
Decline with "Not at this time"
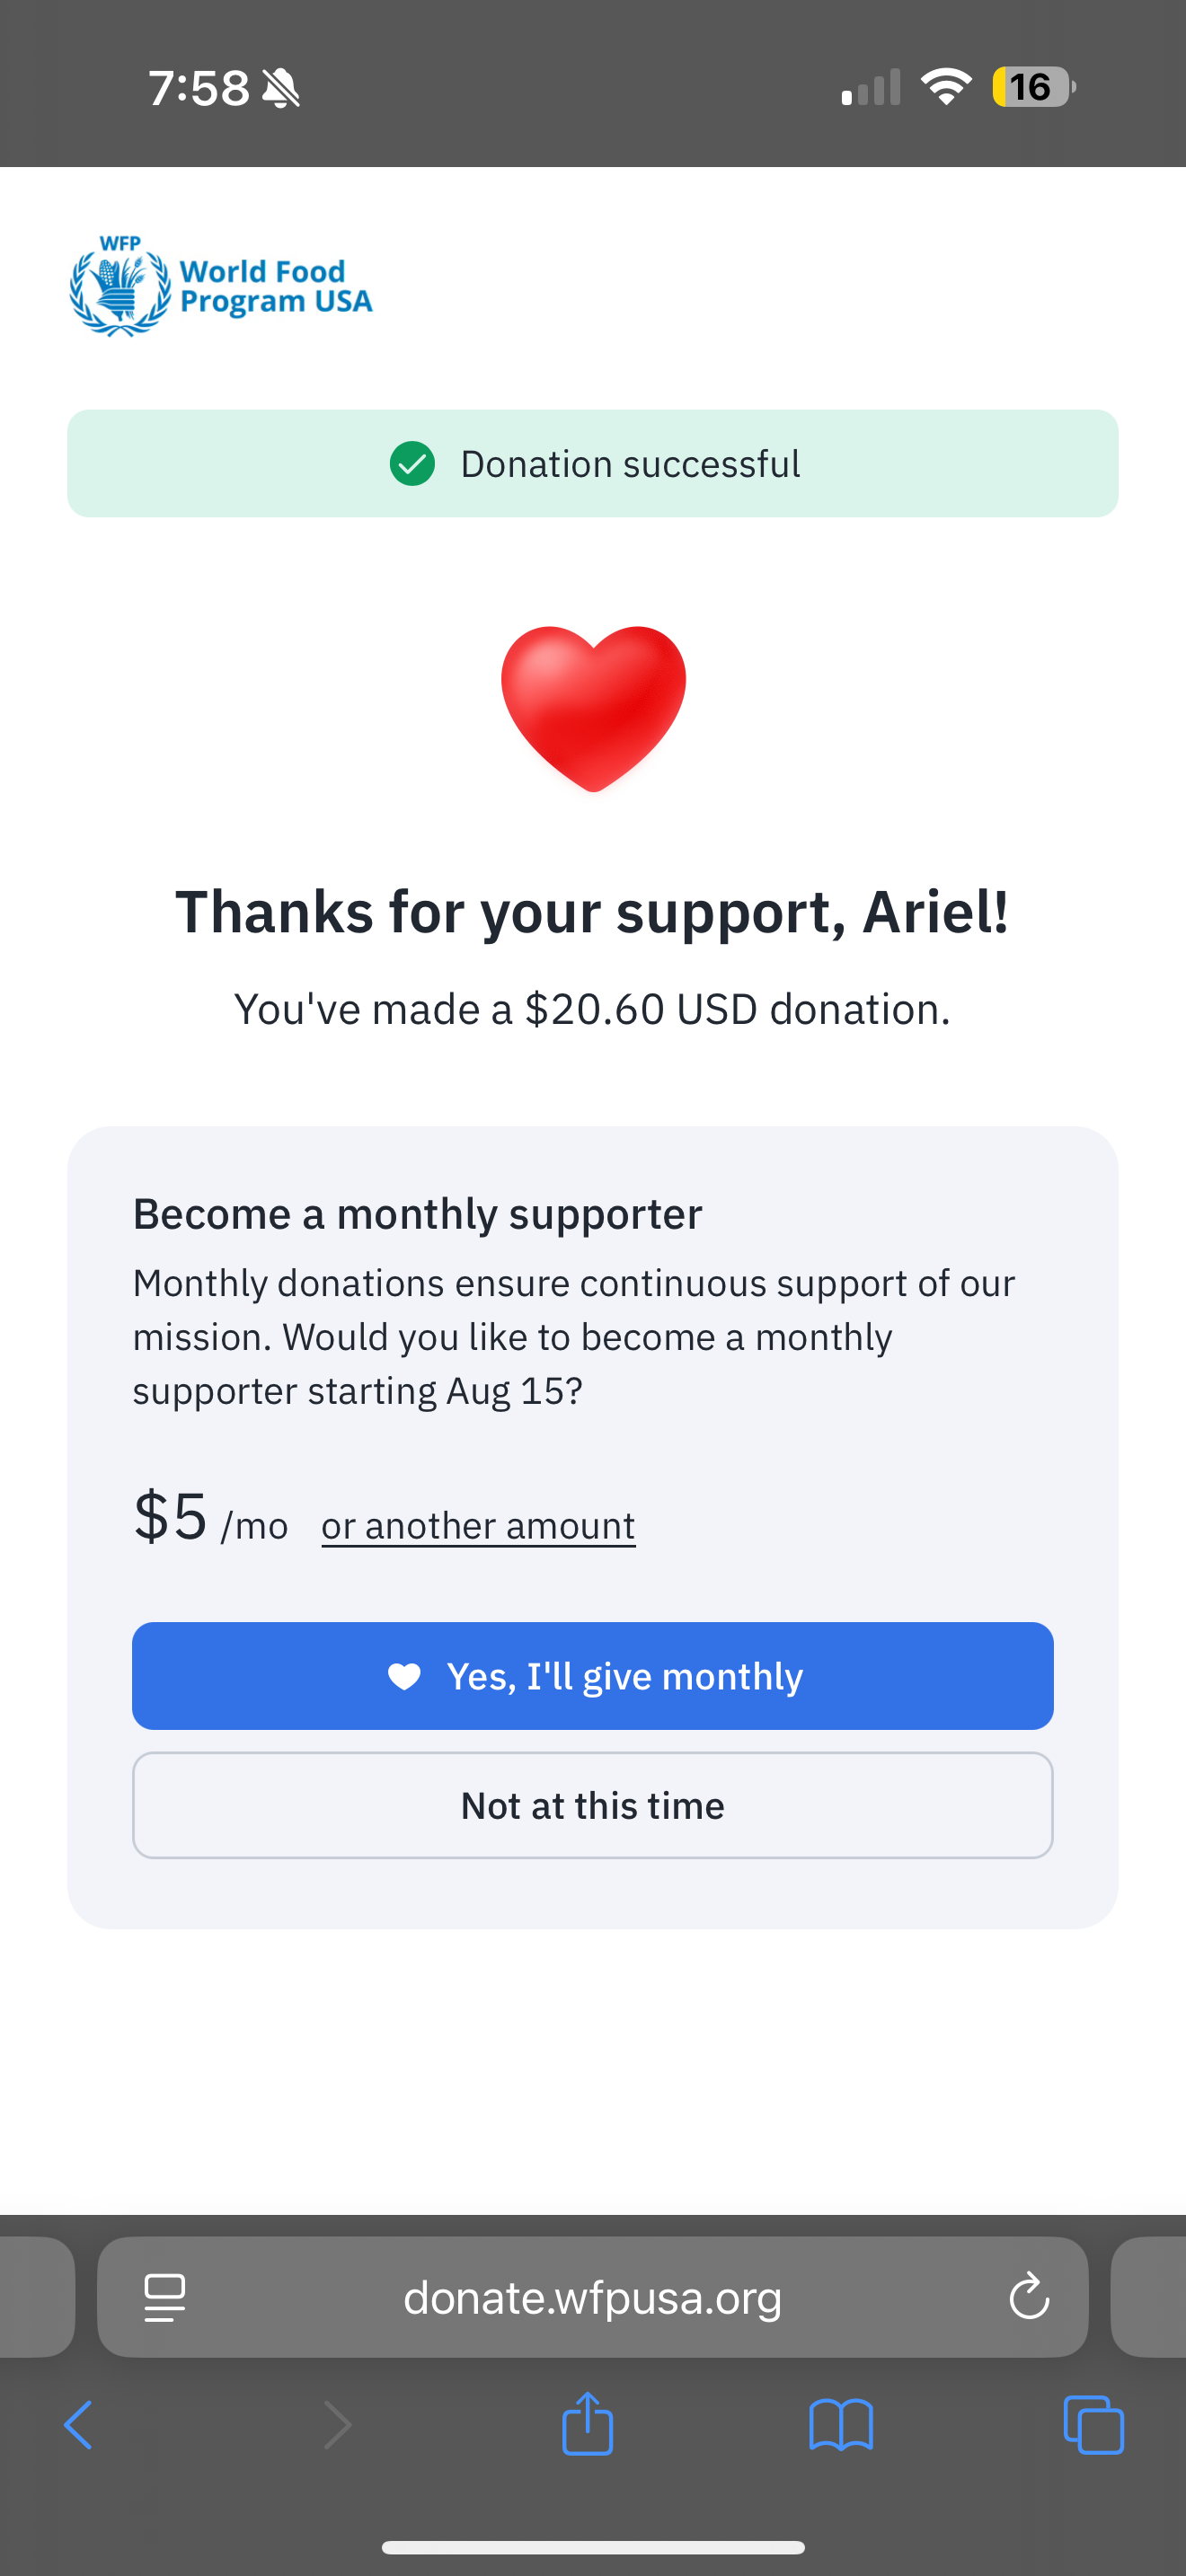[593, 1805]
